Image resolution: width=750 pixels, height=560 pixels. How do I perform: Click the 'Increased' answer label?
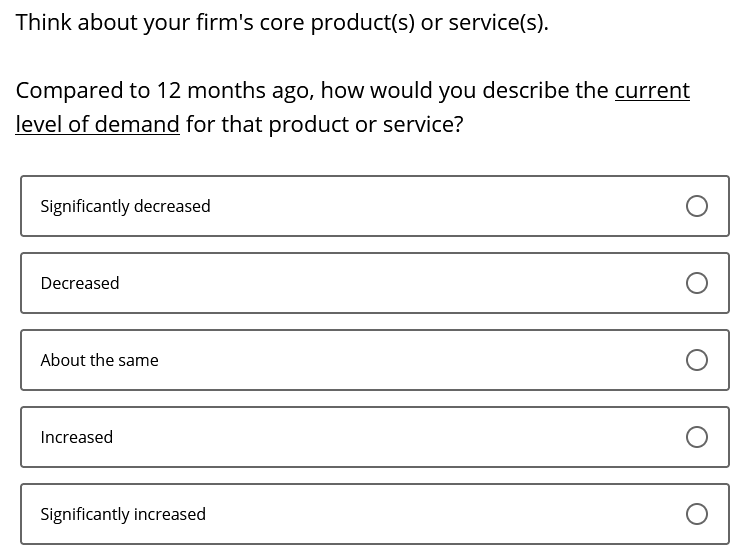coord(77,437)
